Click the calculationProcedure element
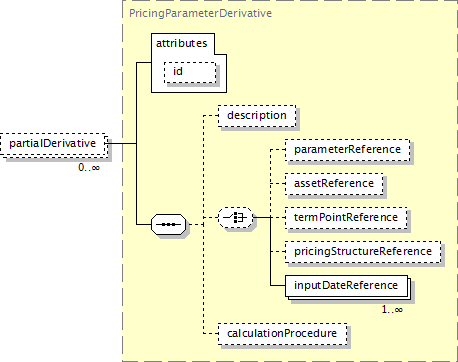 [x=282, y=334]
